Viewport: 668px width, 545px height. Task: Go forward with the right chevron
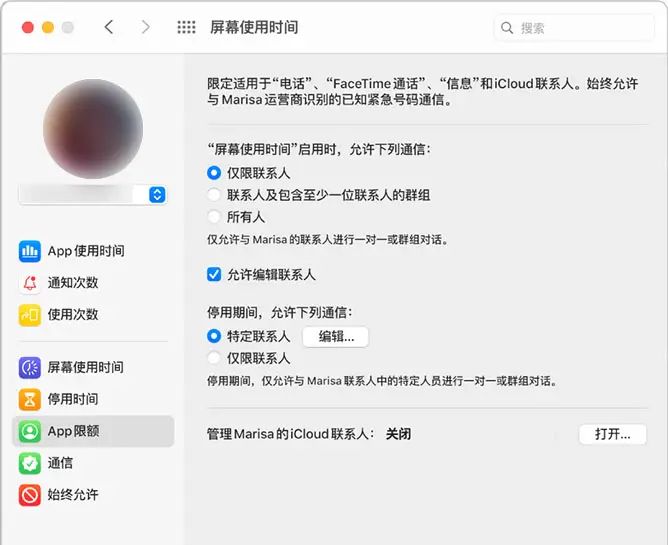[146, 27]
